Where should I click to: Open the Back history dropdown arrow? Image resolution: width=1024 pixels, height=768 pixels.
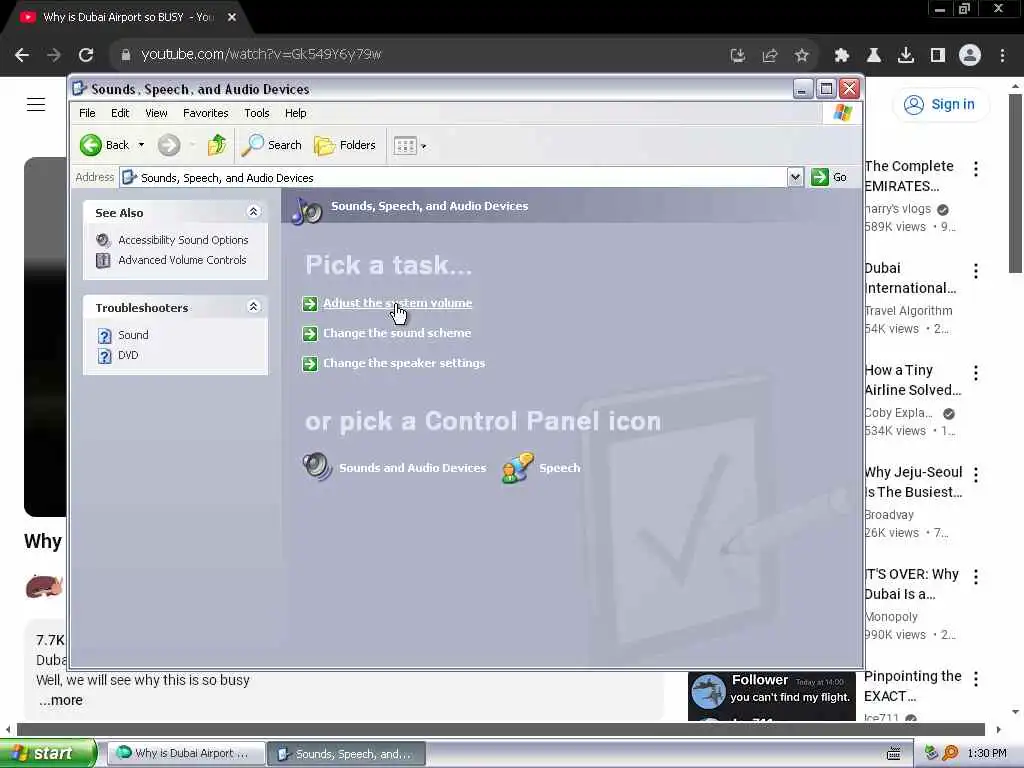[141, 145]
